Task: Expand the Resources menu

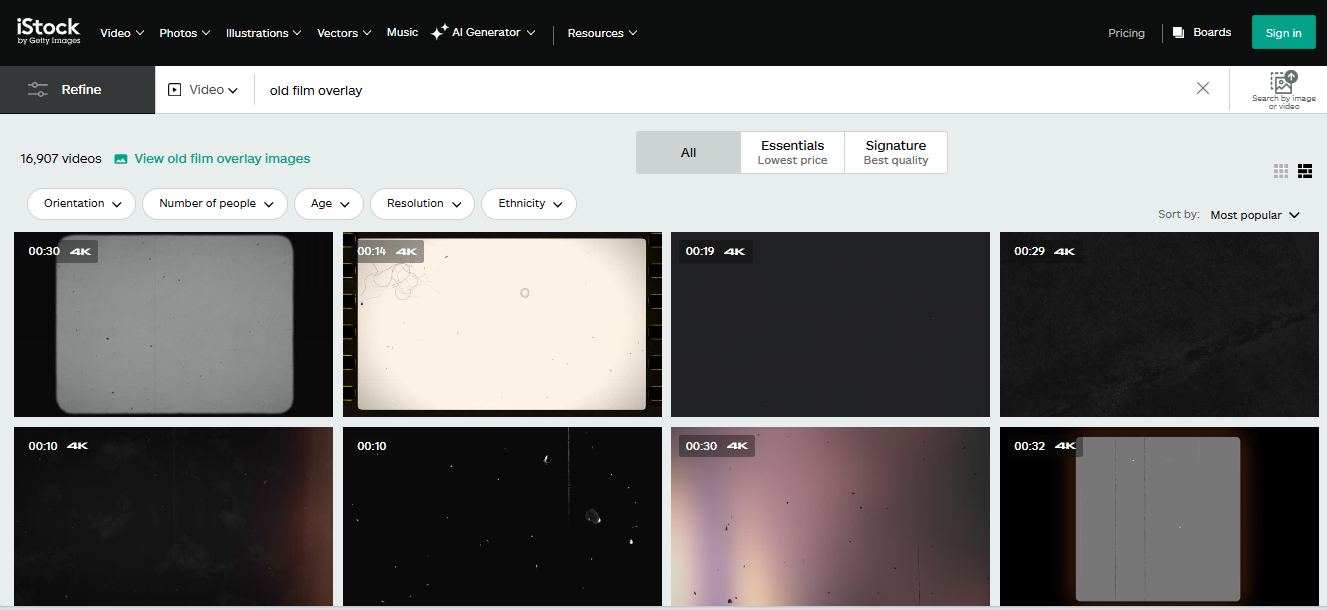Action: [x=602, y=33]
